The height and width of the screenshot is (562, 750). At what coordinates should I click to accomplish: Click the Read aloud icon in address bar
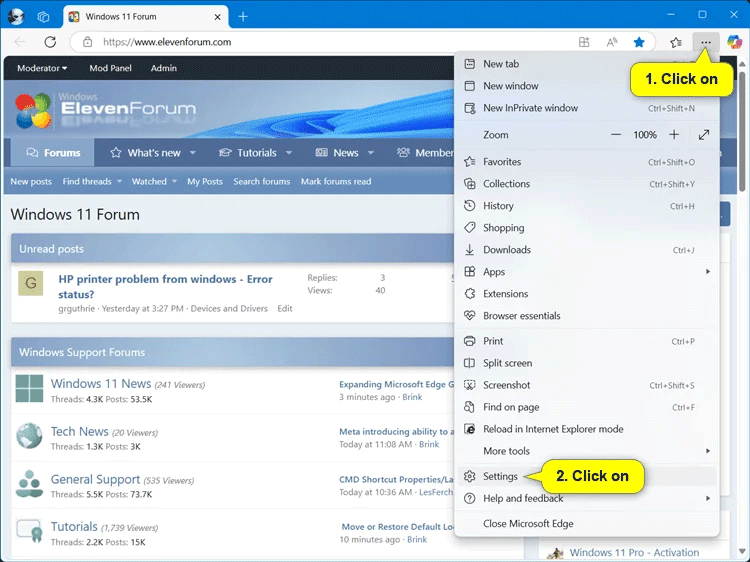612,42
